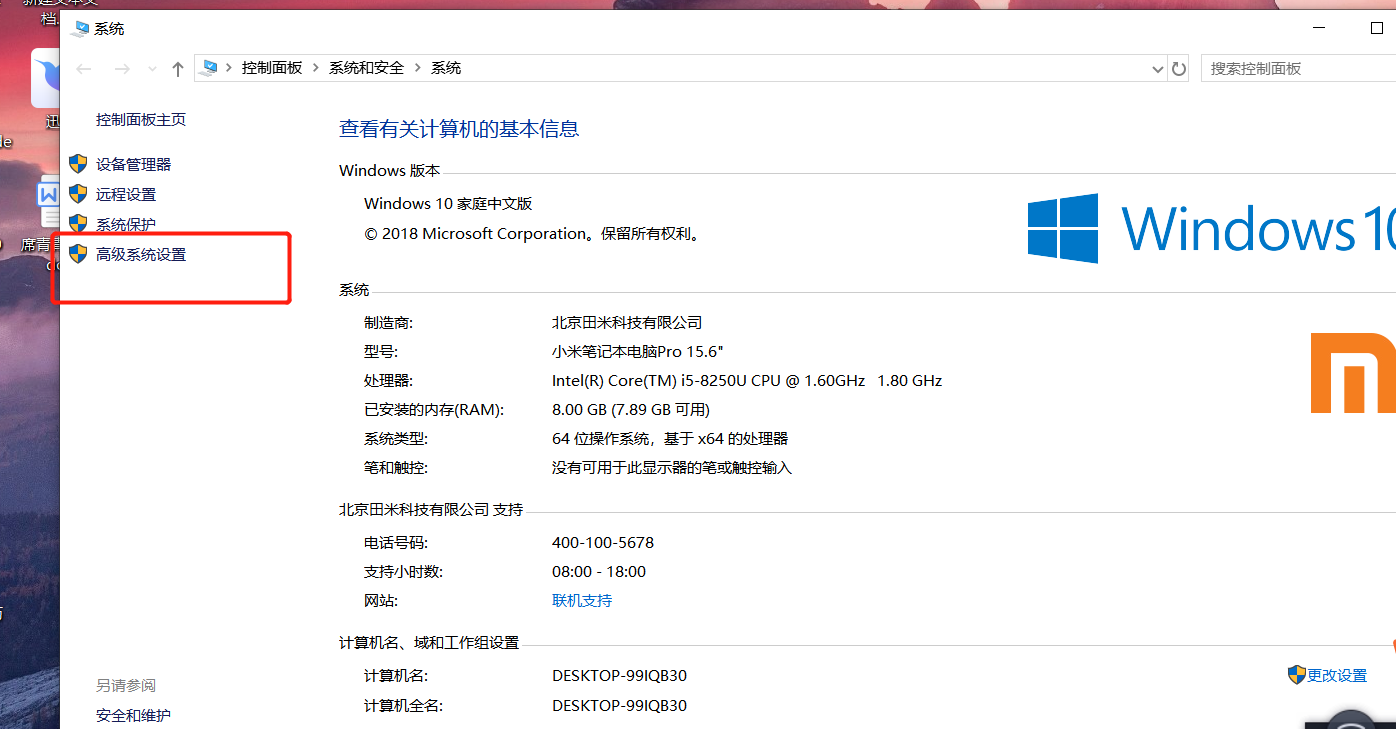Click DESKTOP-99IQB30 next to 计算机全名
Image resolution: width=1396 pixels, height=729 pixels.
point(619,706)
